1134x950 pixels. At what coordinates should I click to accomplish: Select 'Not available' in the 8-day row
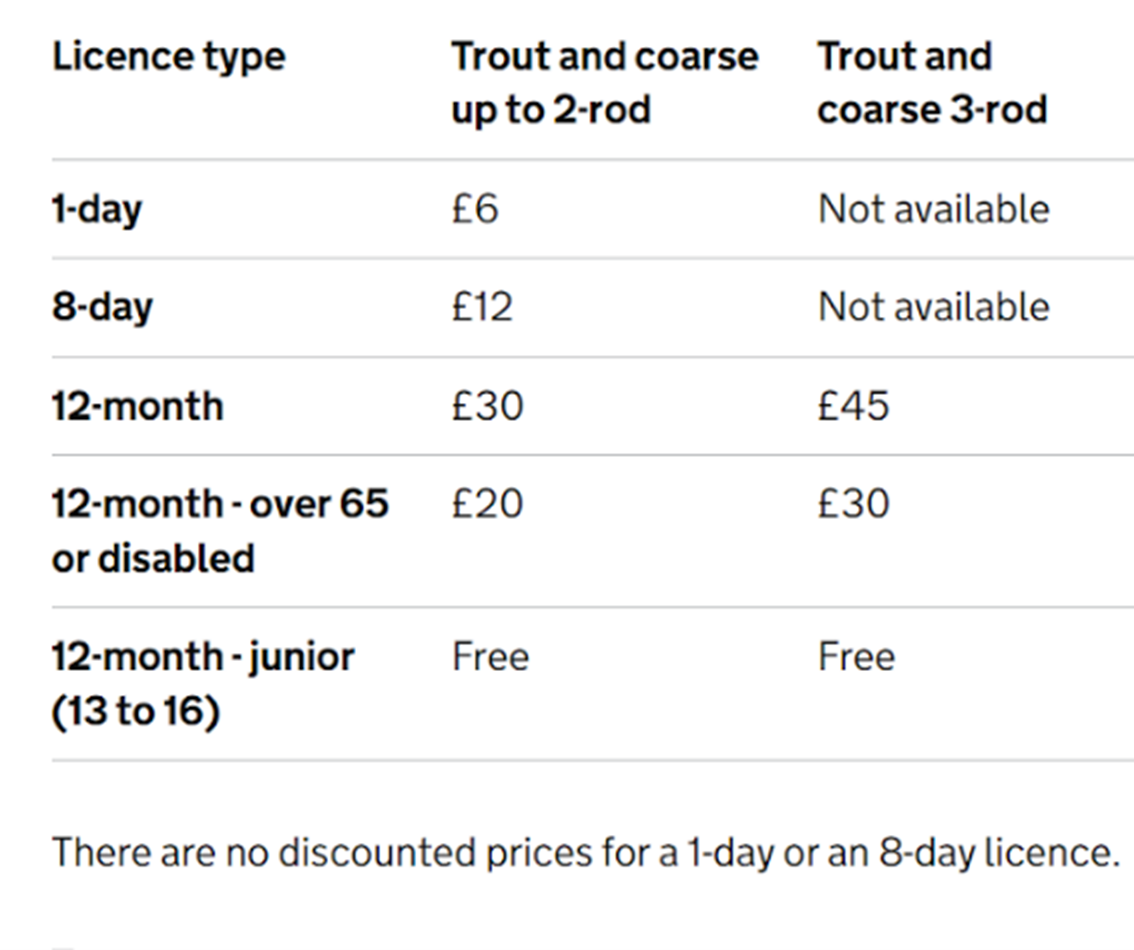point(933,307)
